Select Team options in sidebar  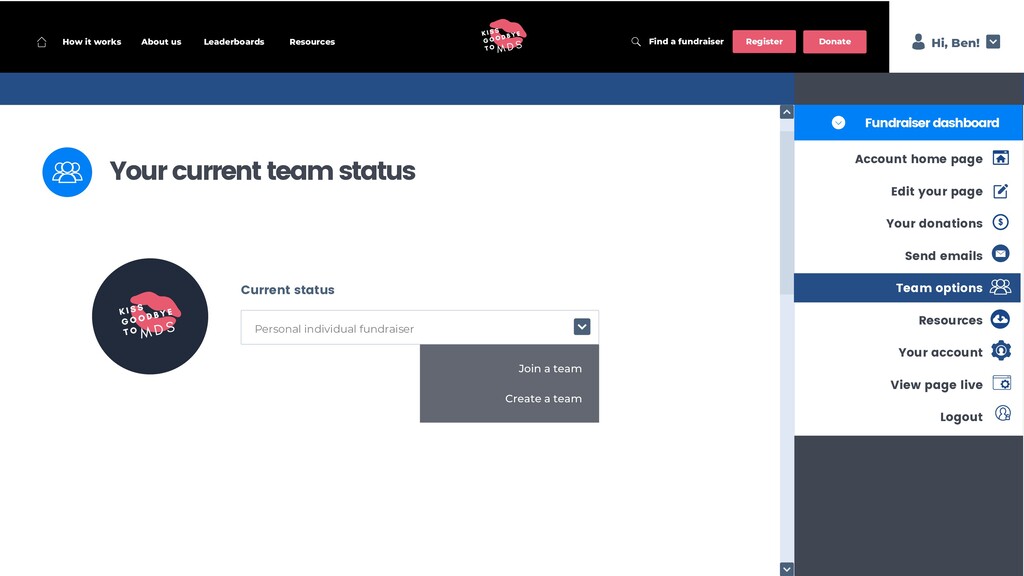[907, 287]
